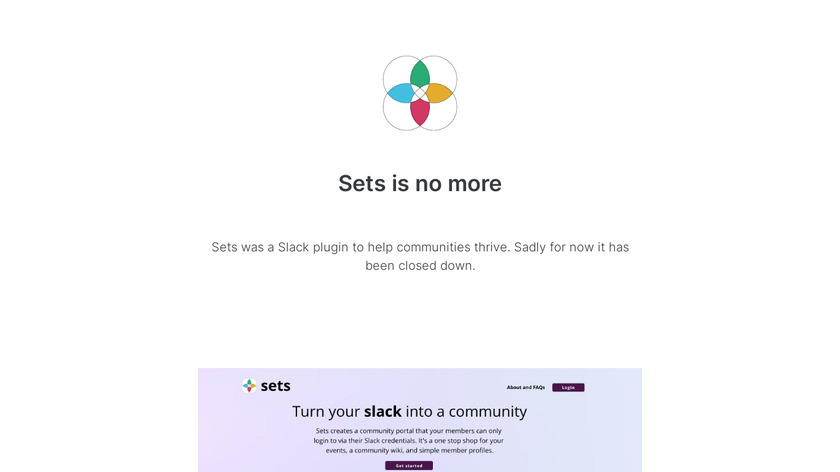The width and height of the screenshot is (840, 472).
Task: Click the small multicolor logo beside the sets wordmark
Action: point(249,386)
